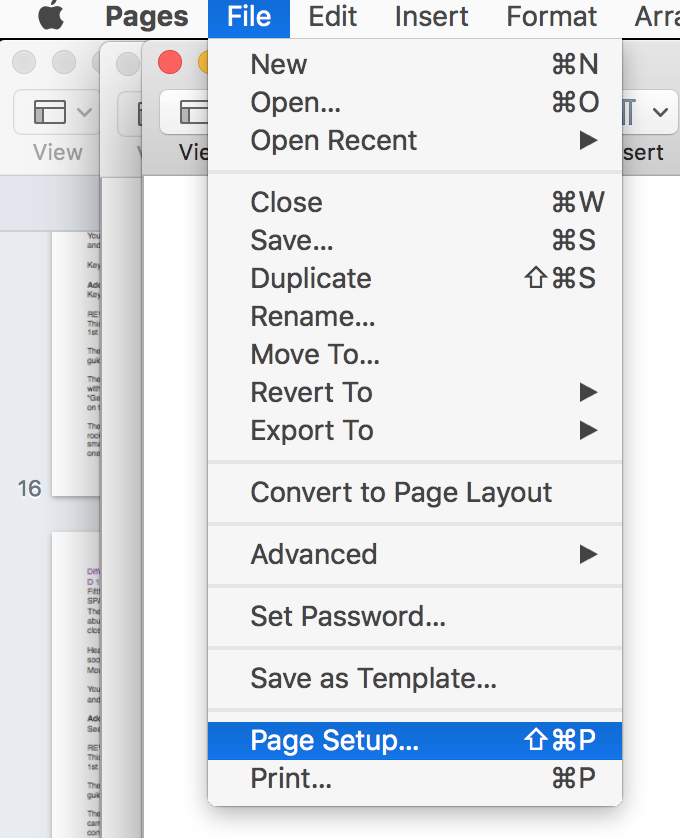Open the Pages application menu
Viewport: 680px width, 838px height.
[146, 17]
